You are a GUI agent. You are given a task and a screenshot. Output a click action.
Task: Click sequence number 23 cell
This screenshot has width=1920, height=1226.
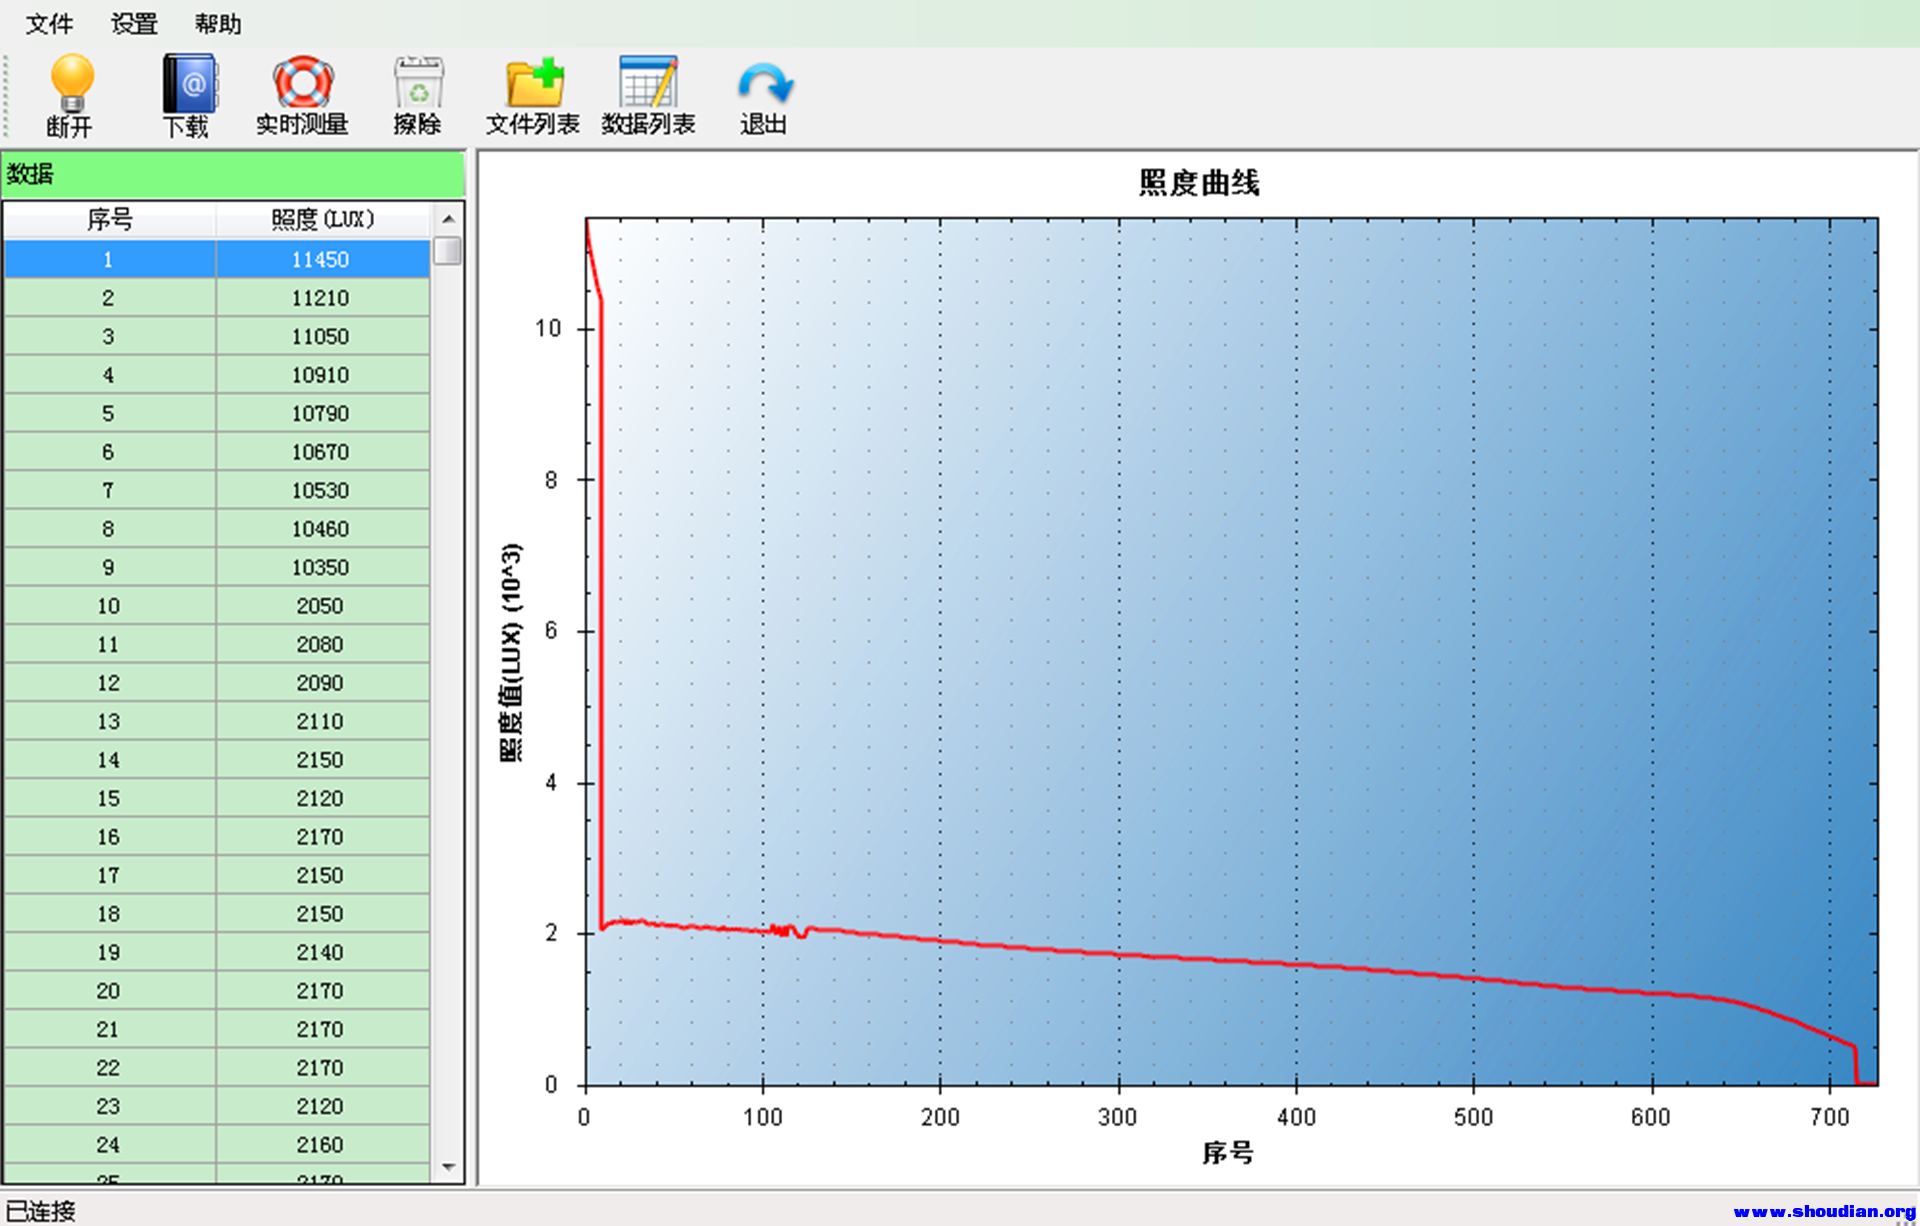[109, 1106]
